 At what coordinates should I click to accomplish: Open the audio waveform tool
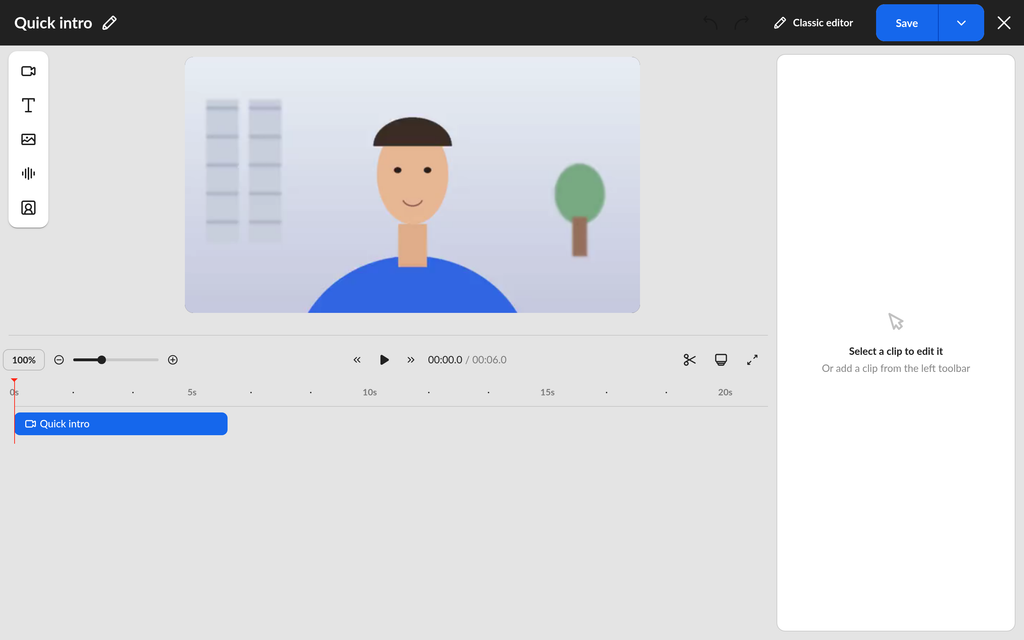tap(28, 173)
